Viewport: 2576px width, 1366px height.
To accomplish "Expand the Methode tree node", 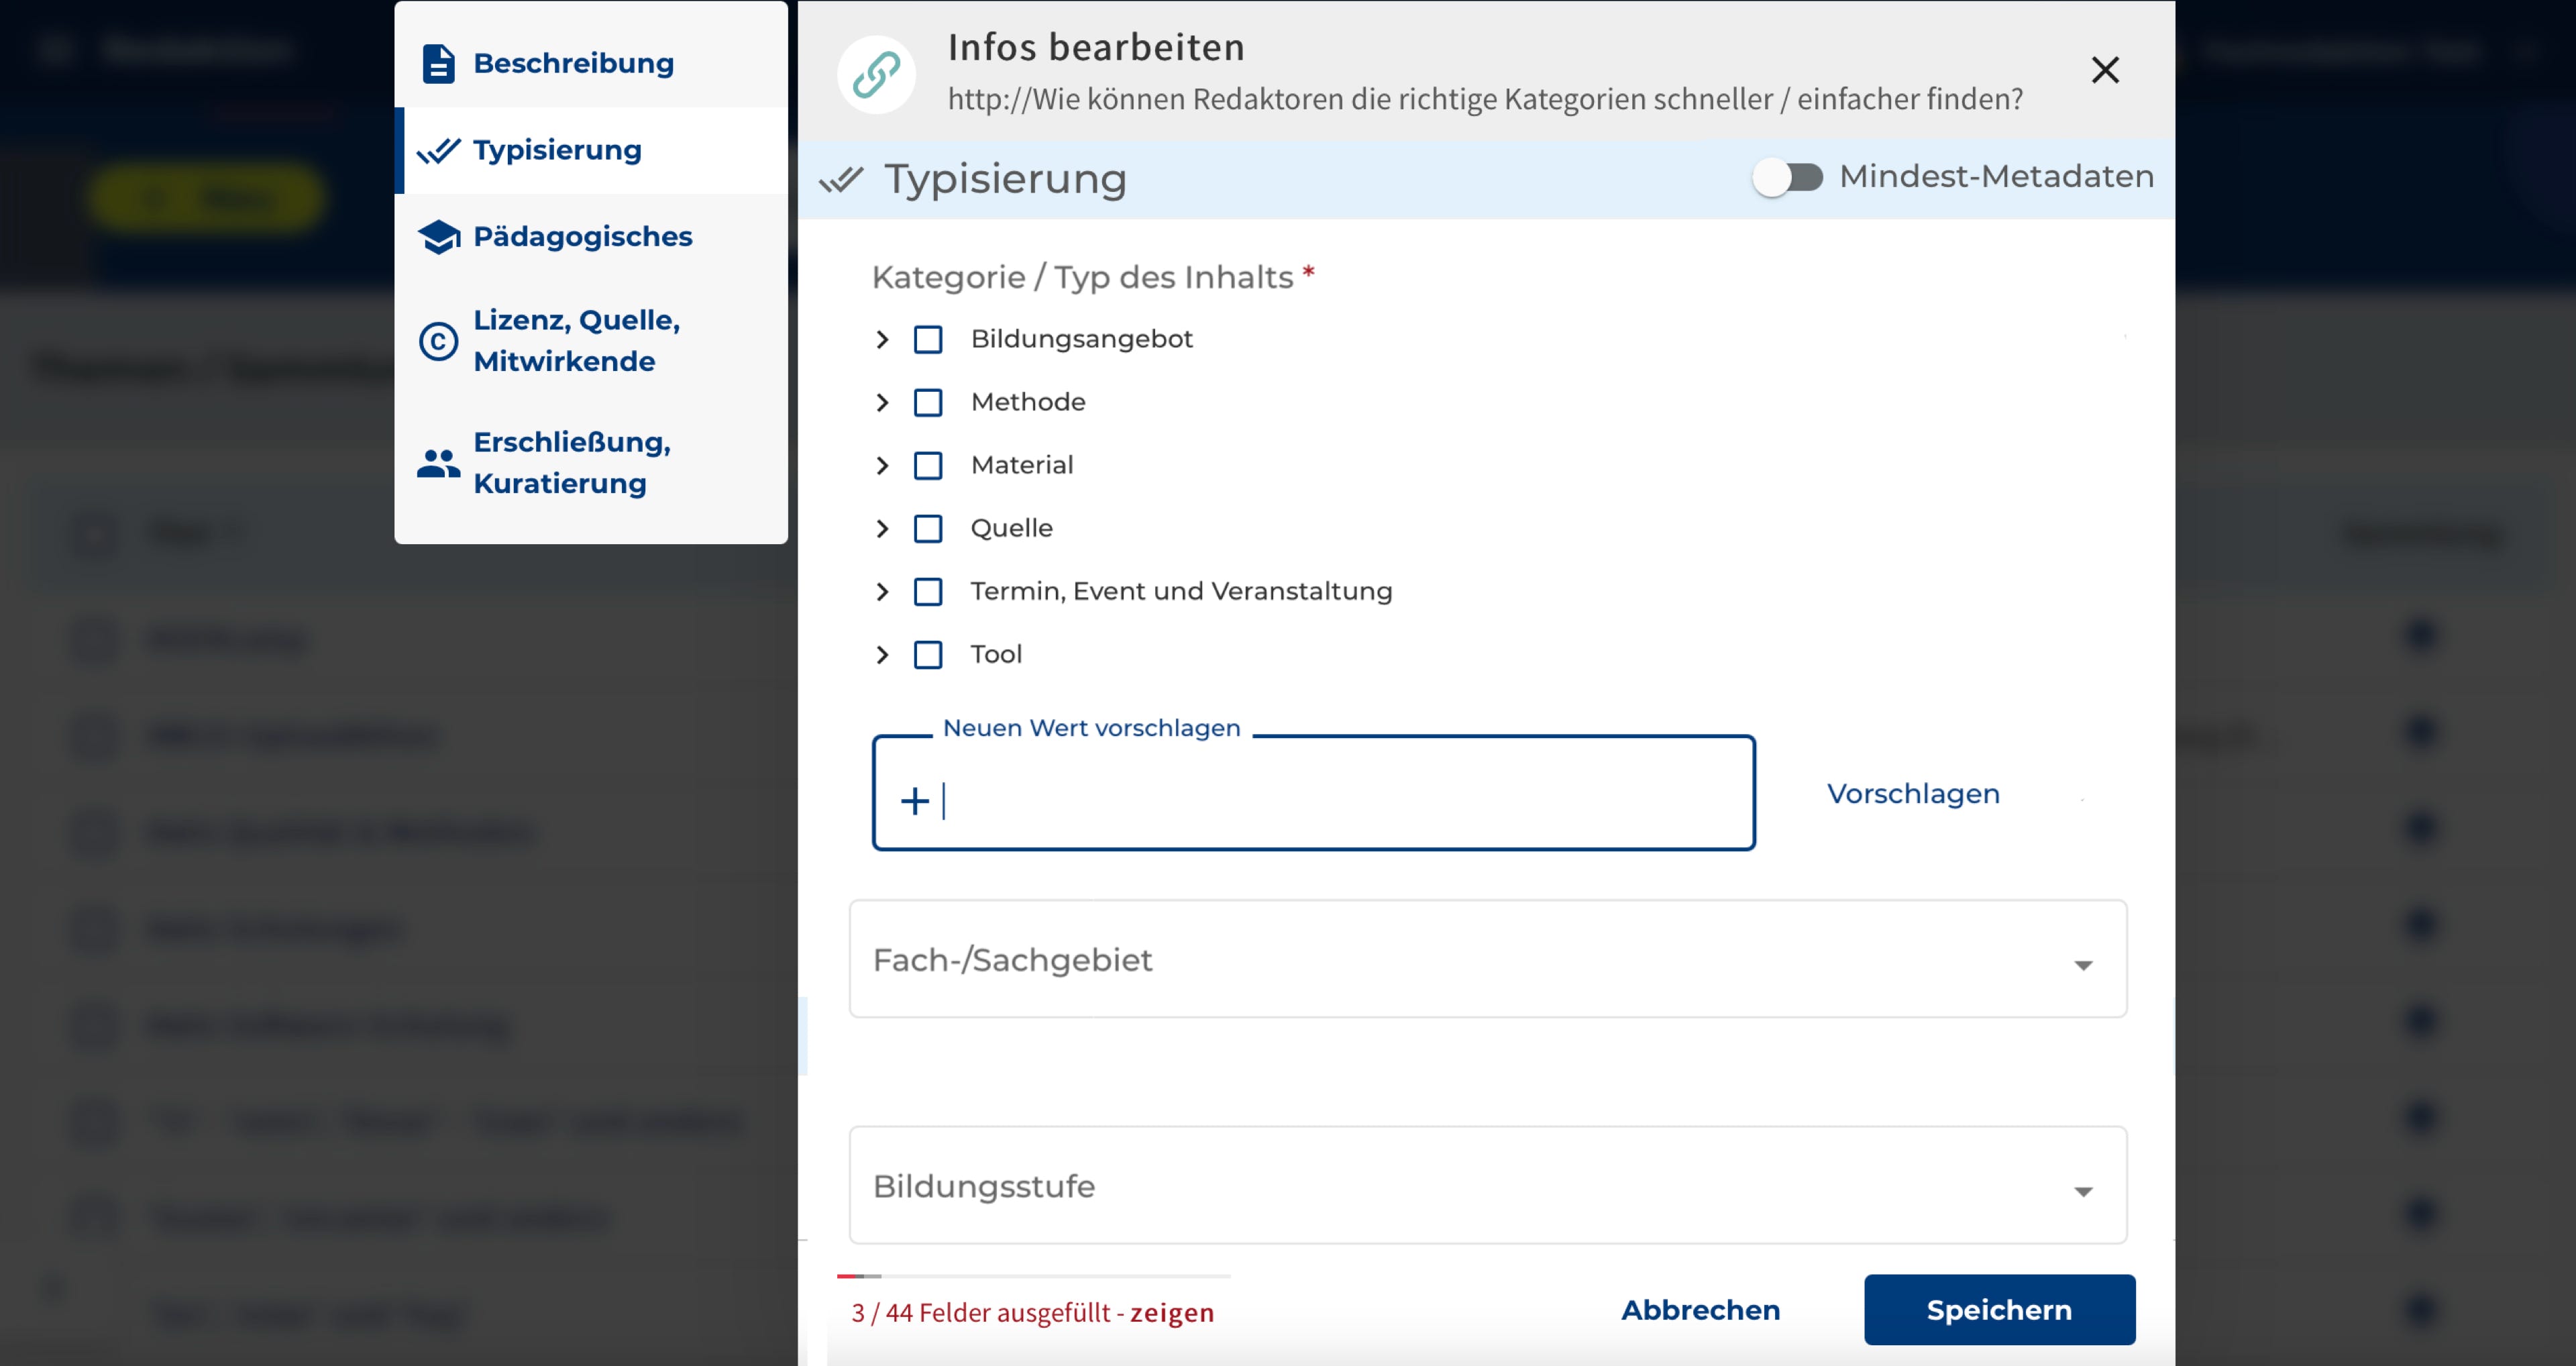I will (x=882, y=403).
